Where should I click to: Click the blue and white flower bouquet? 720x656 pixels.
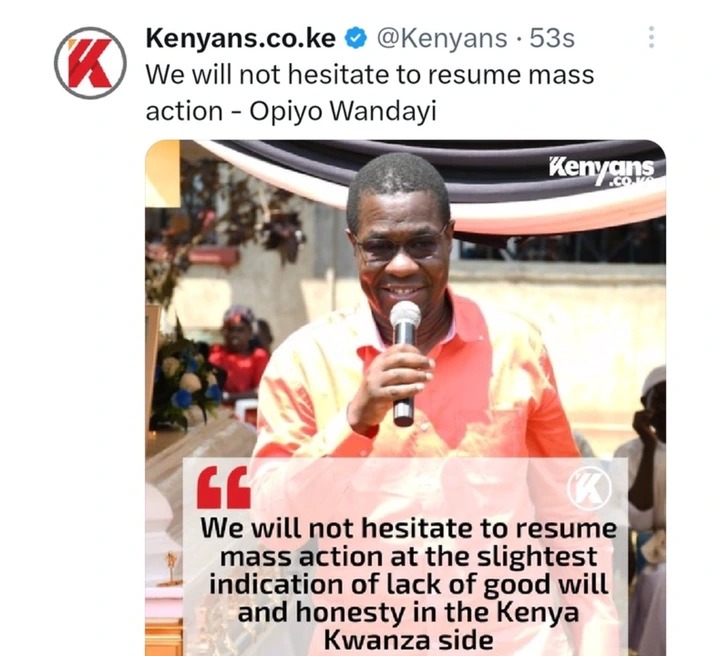coord(187,381)
